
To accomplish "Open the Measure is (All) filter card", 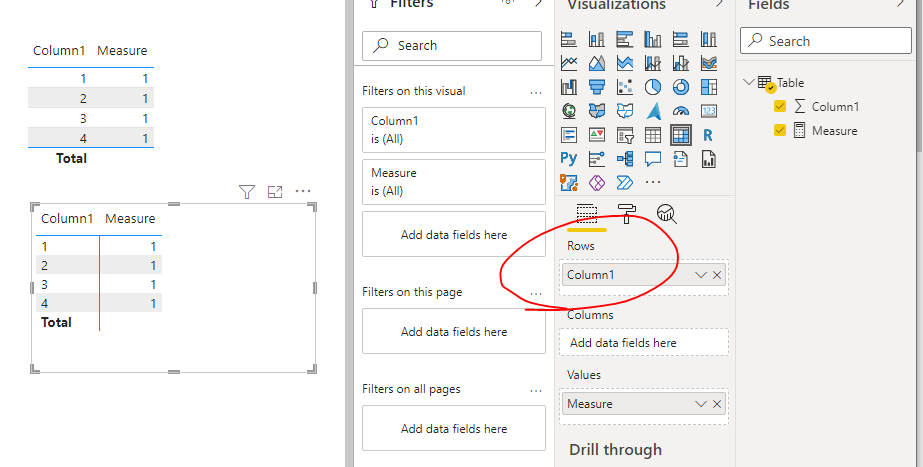I will (x=454, y=181).
